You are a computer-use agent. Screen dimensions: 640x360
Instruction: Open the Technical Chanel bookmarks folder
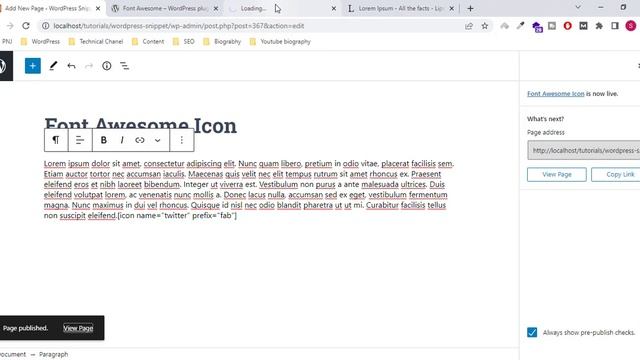click(x=96, y=42)
